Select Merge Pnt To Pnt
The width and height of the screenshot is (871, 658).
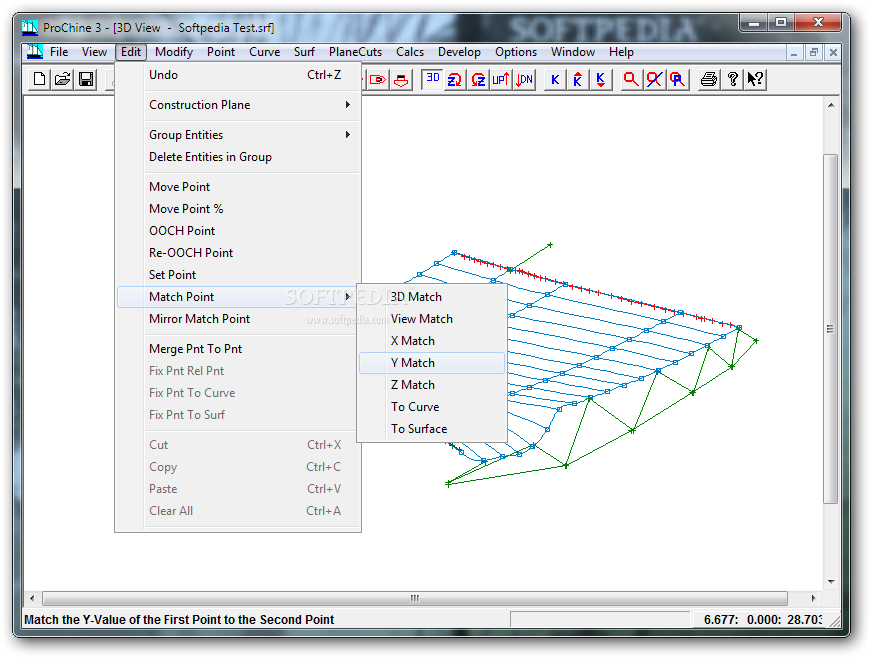(239, 349)
